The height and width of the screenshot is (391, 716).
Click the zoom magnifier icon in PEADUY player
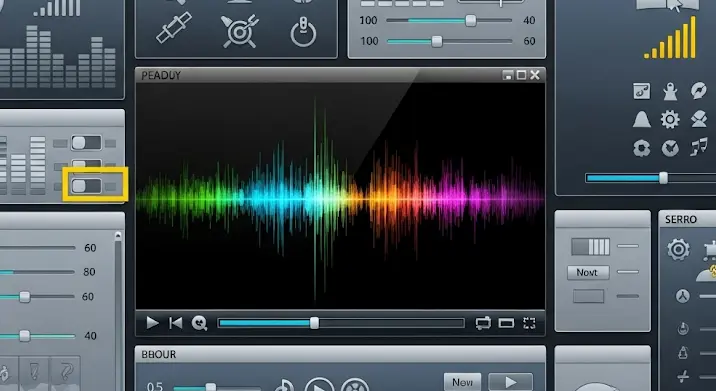click(199, 323)
